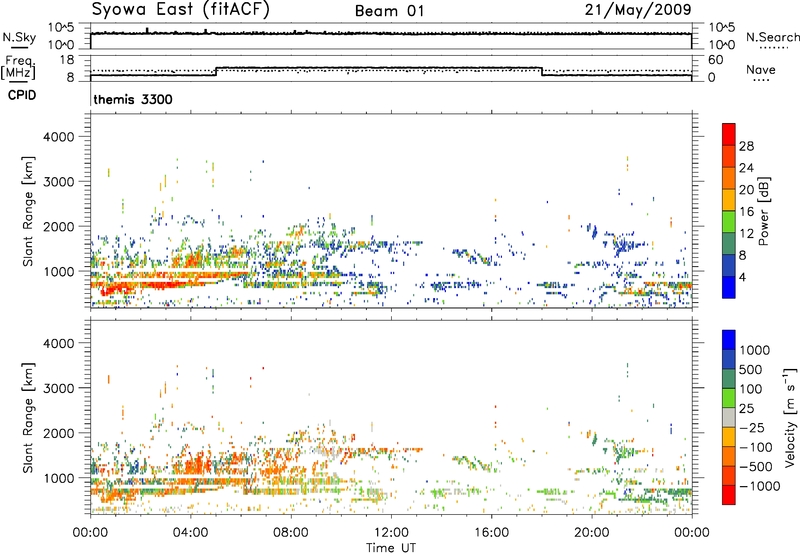Select the "Freq. [MHz]" axis label

click(18, 68)
